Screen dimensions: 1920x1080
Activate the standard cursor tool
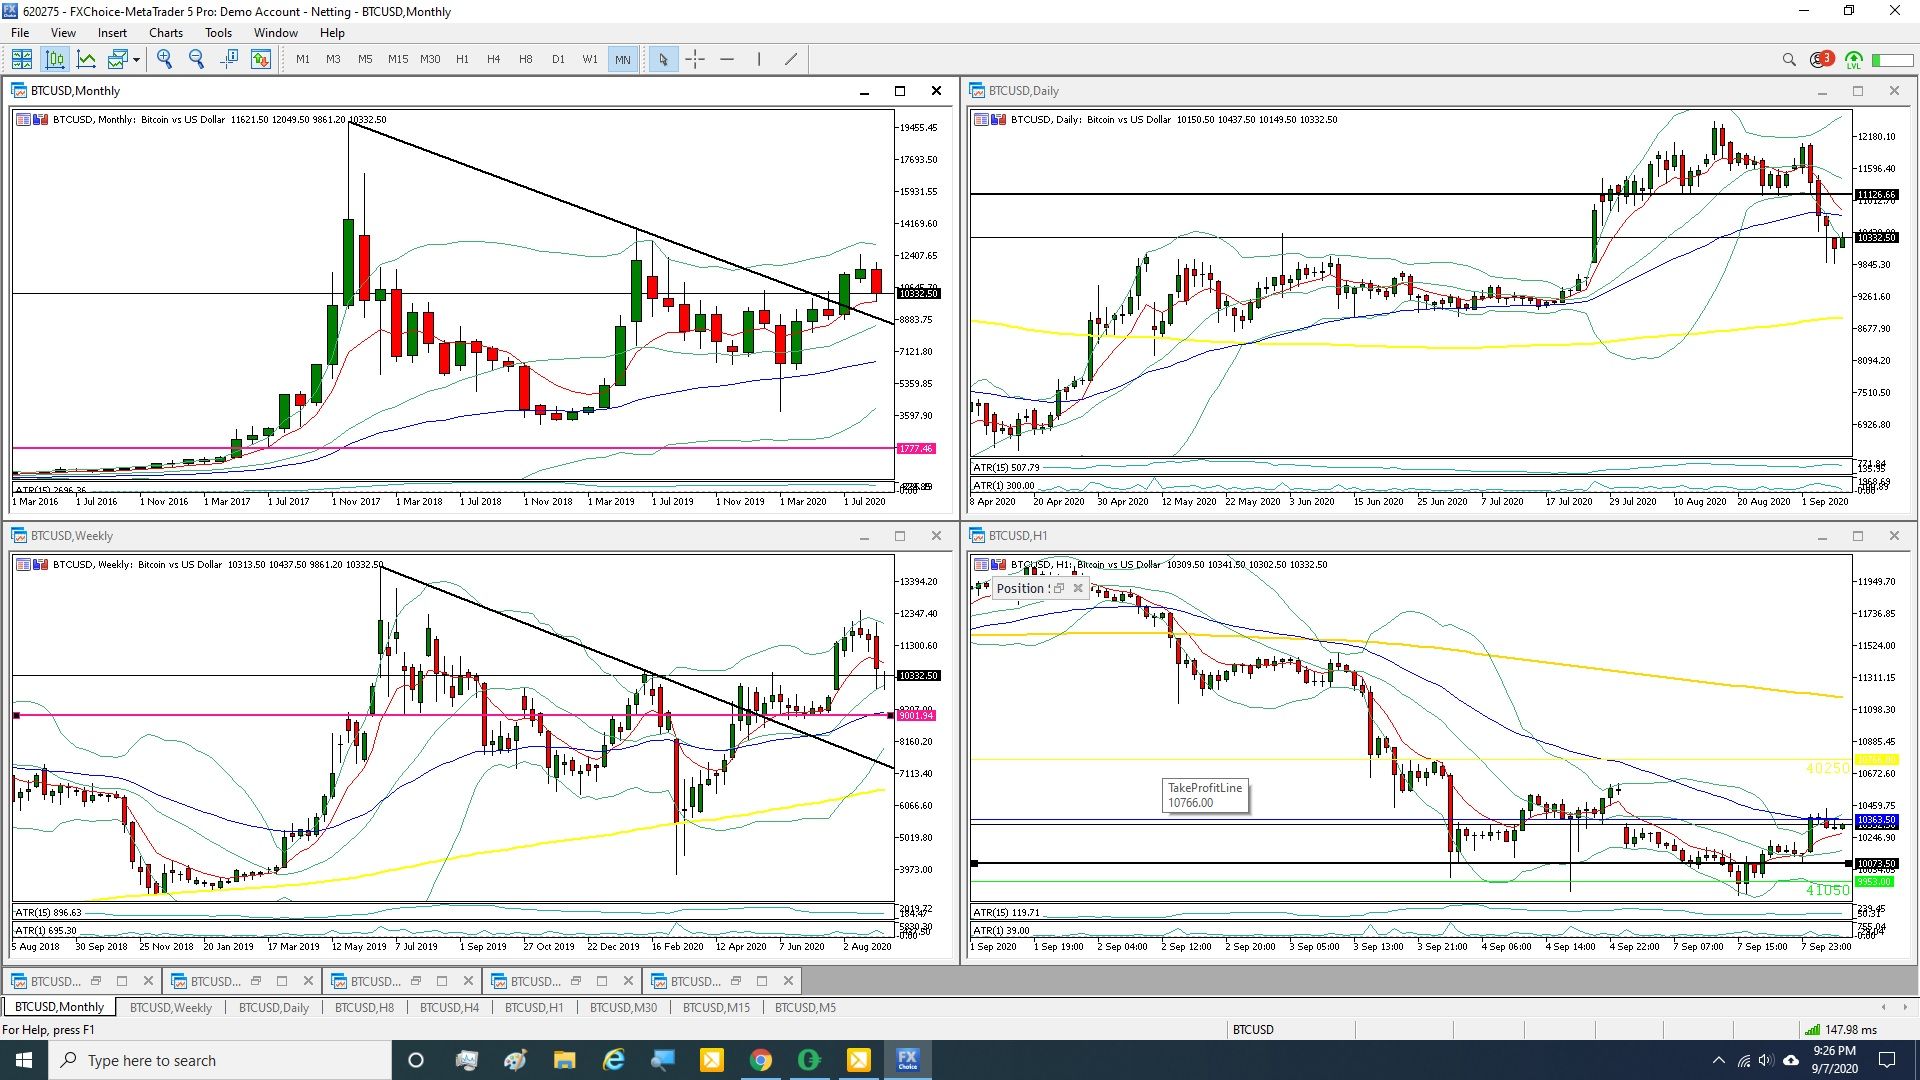pyautogui.click(x=663, y=59)
